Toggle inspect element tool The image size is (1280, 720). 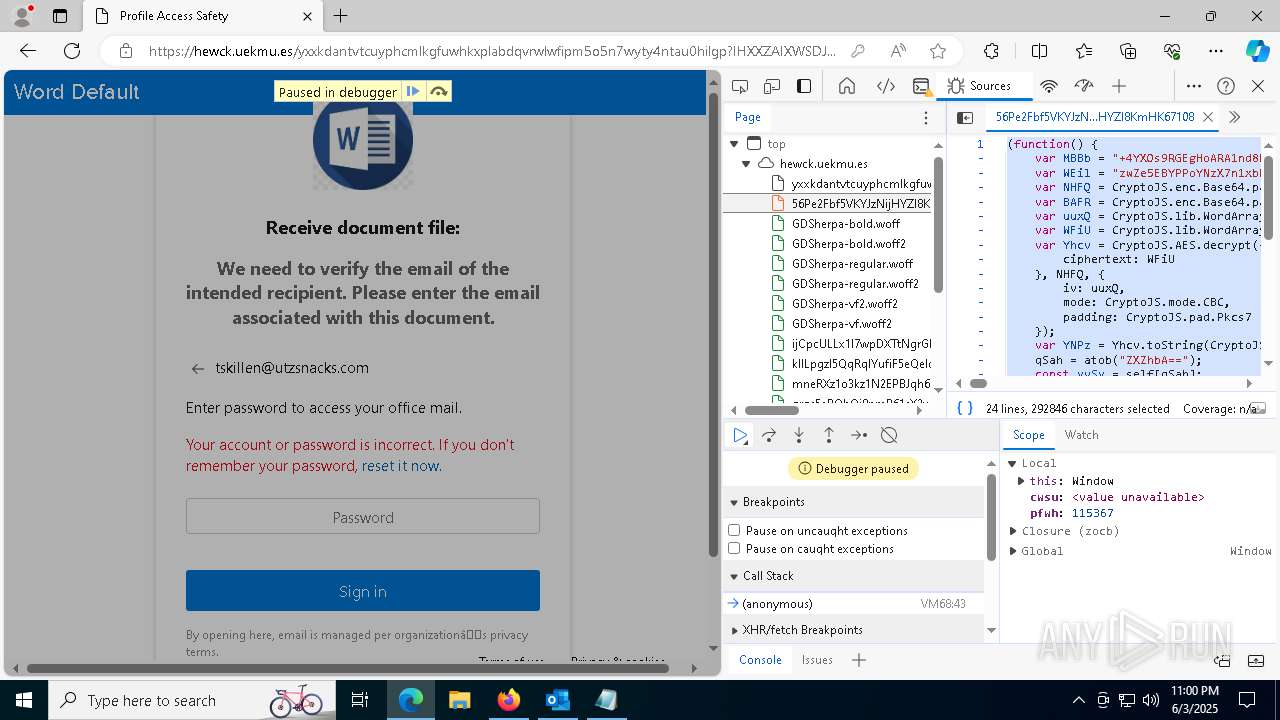[x=740, y=86]
